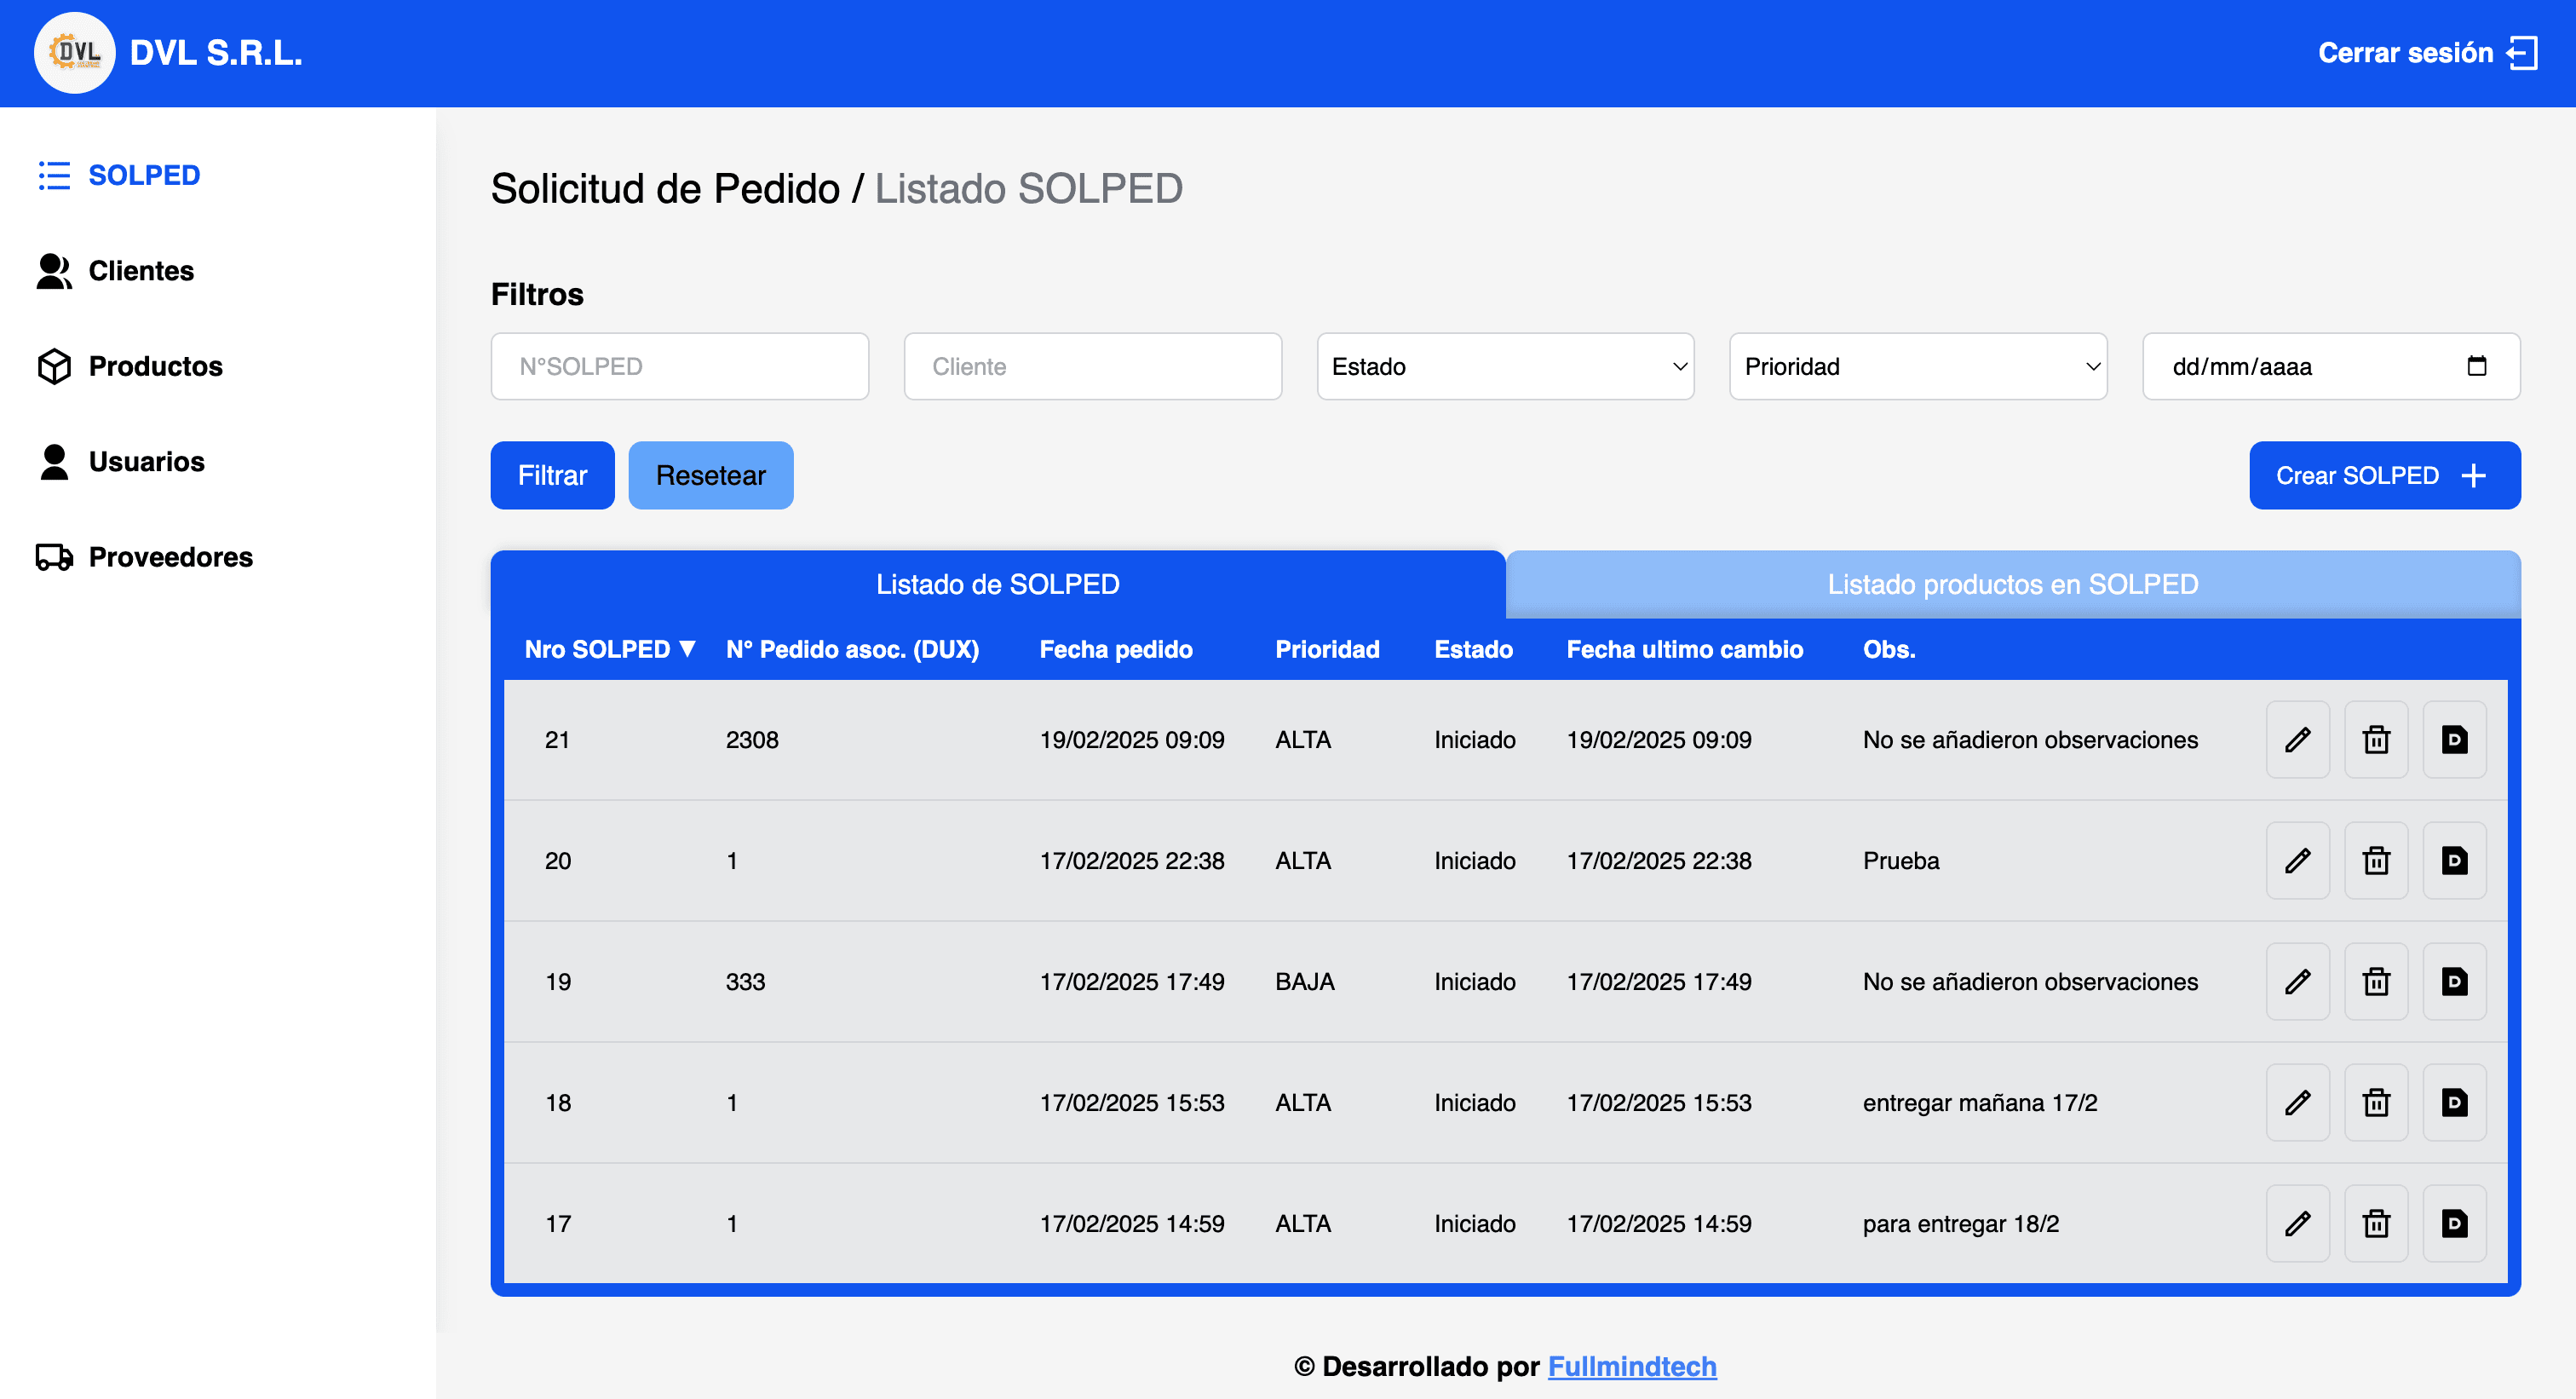2576x1399 pixels.
Task: Open the calendar picker icon in the date filter
Action: (x=2476, y=366)
